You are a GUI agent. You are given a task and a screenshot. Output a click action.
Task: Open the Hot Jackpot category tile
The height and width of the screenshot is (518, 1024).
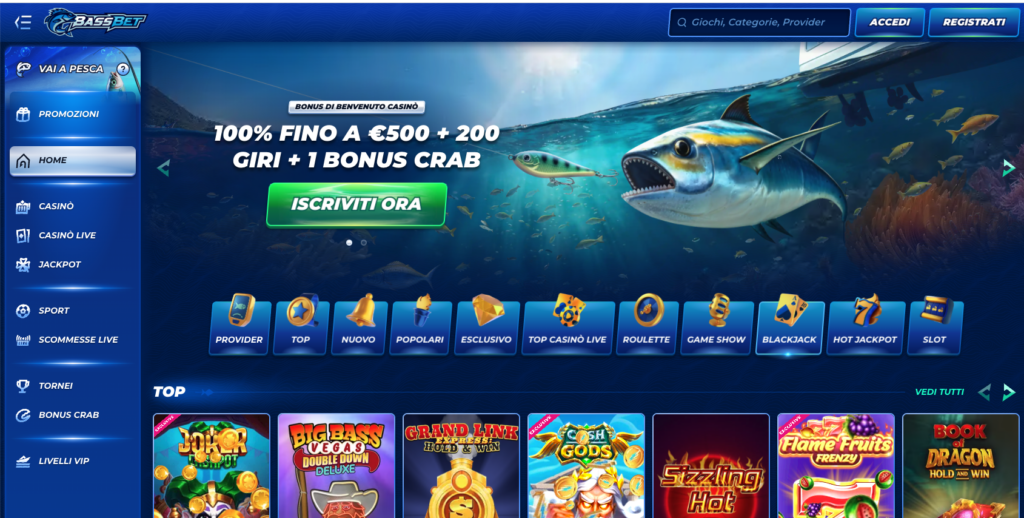(x=865, y=325)
